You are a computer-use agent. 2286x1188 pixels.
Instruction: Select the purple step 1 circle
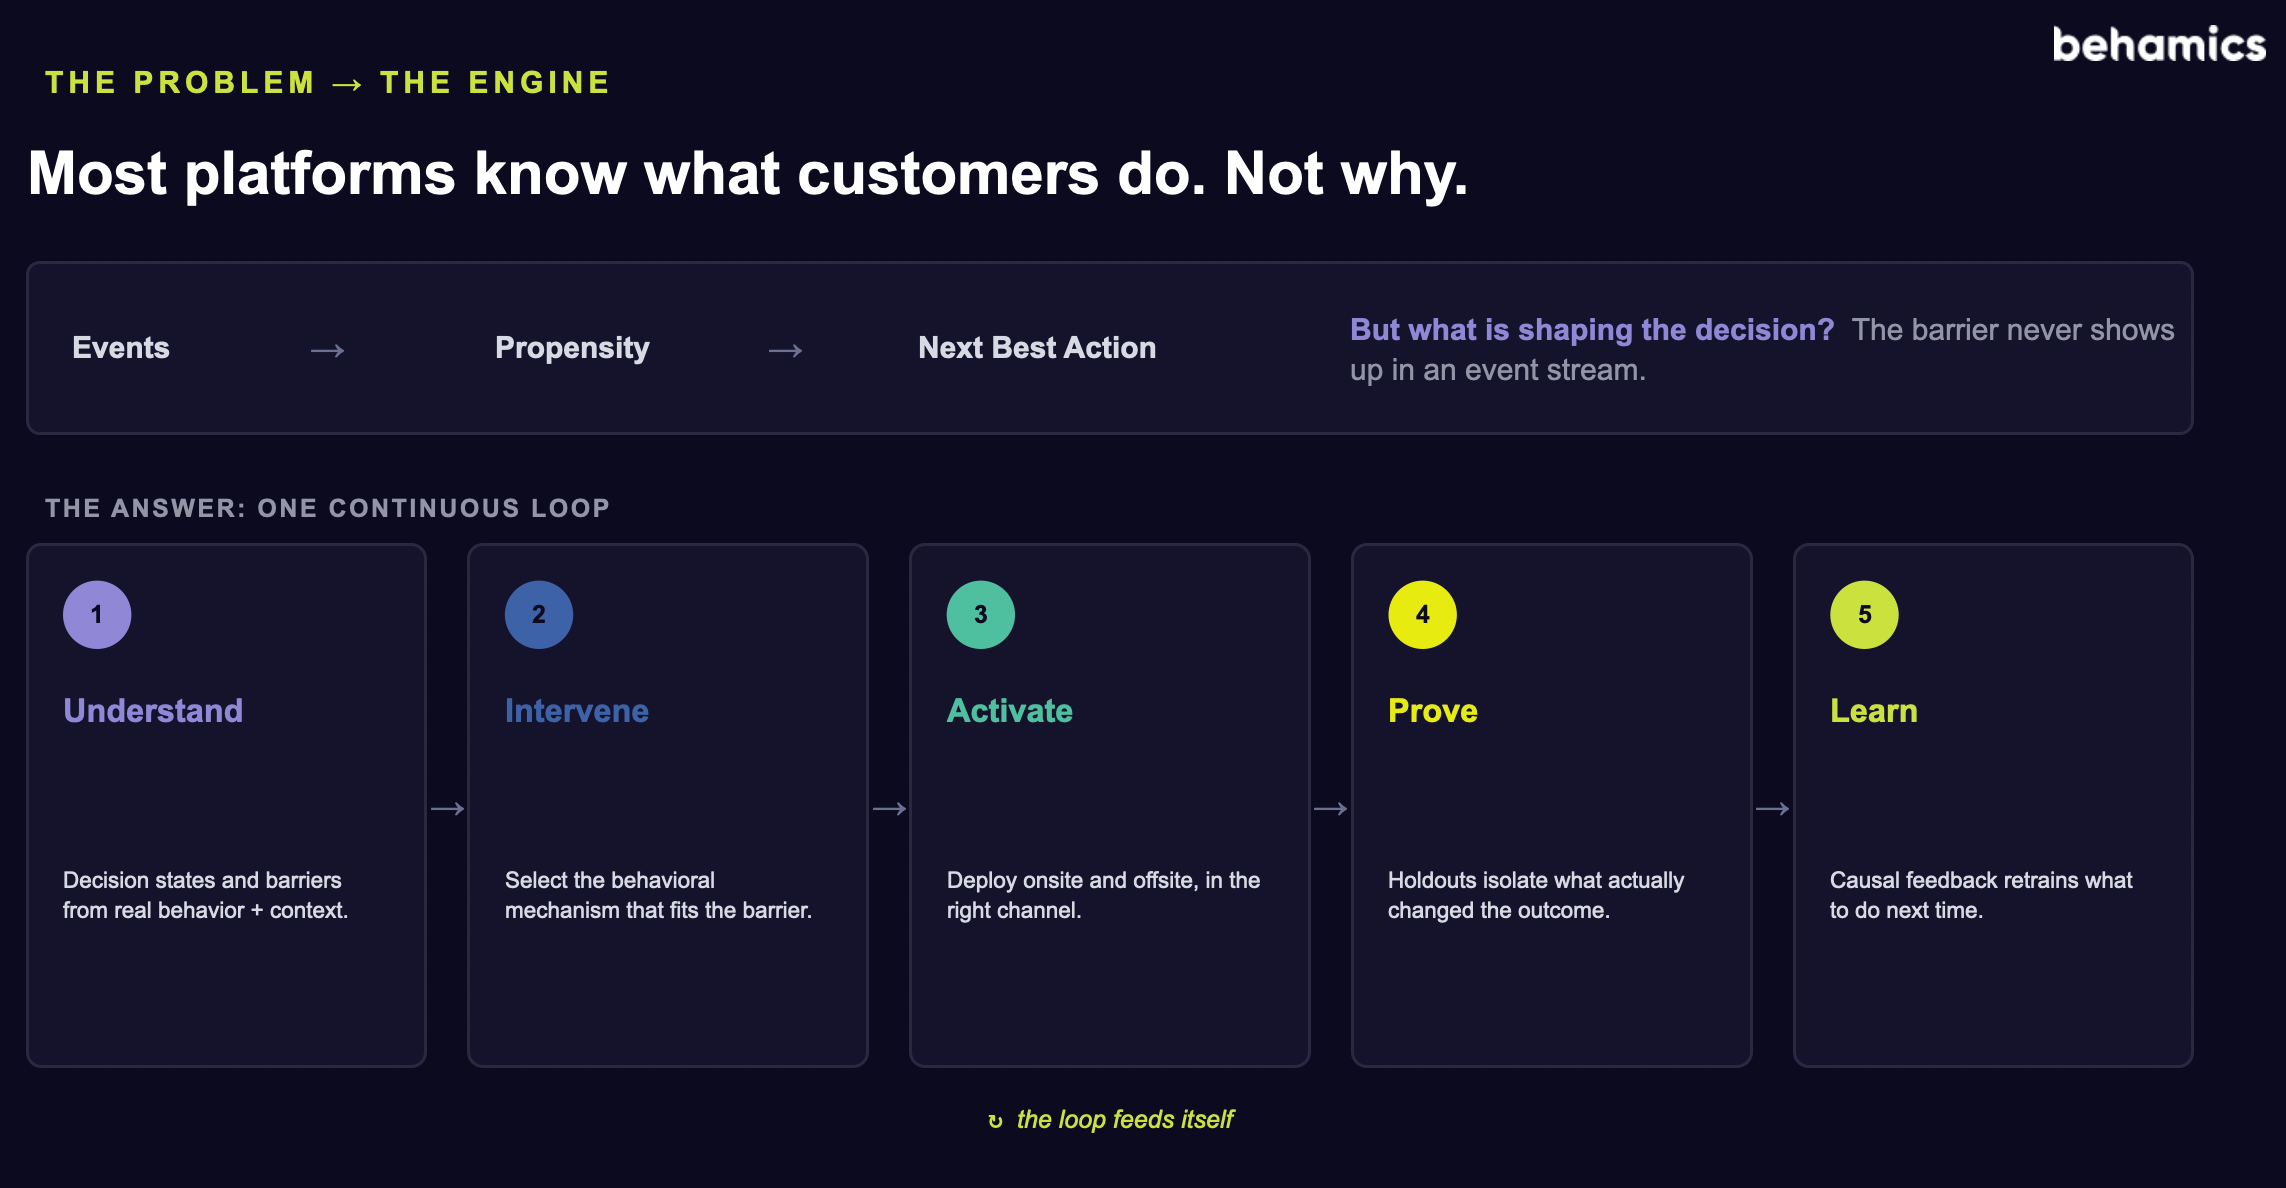[x=97, y=615]
